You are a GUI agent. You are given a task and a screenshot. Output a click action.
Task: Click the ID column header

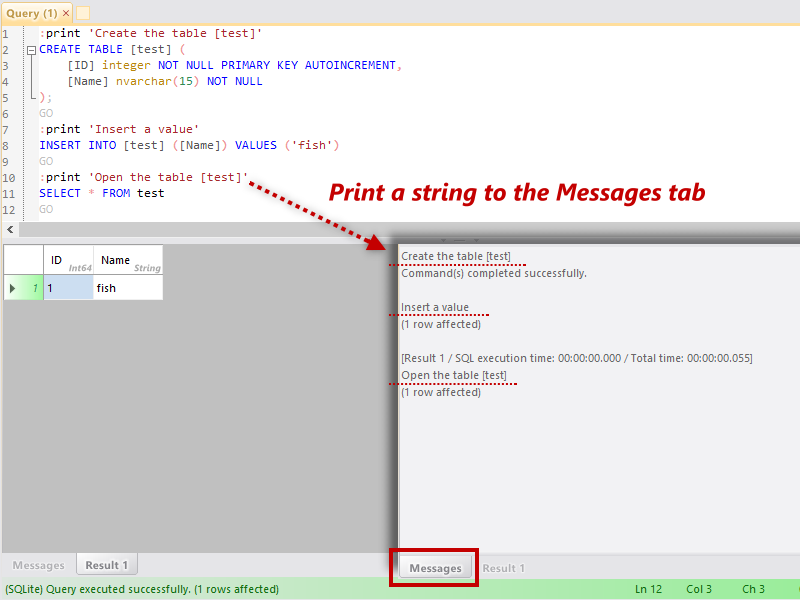(x=68, y=260)
